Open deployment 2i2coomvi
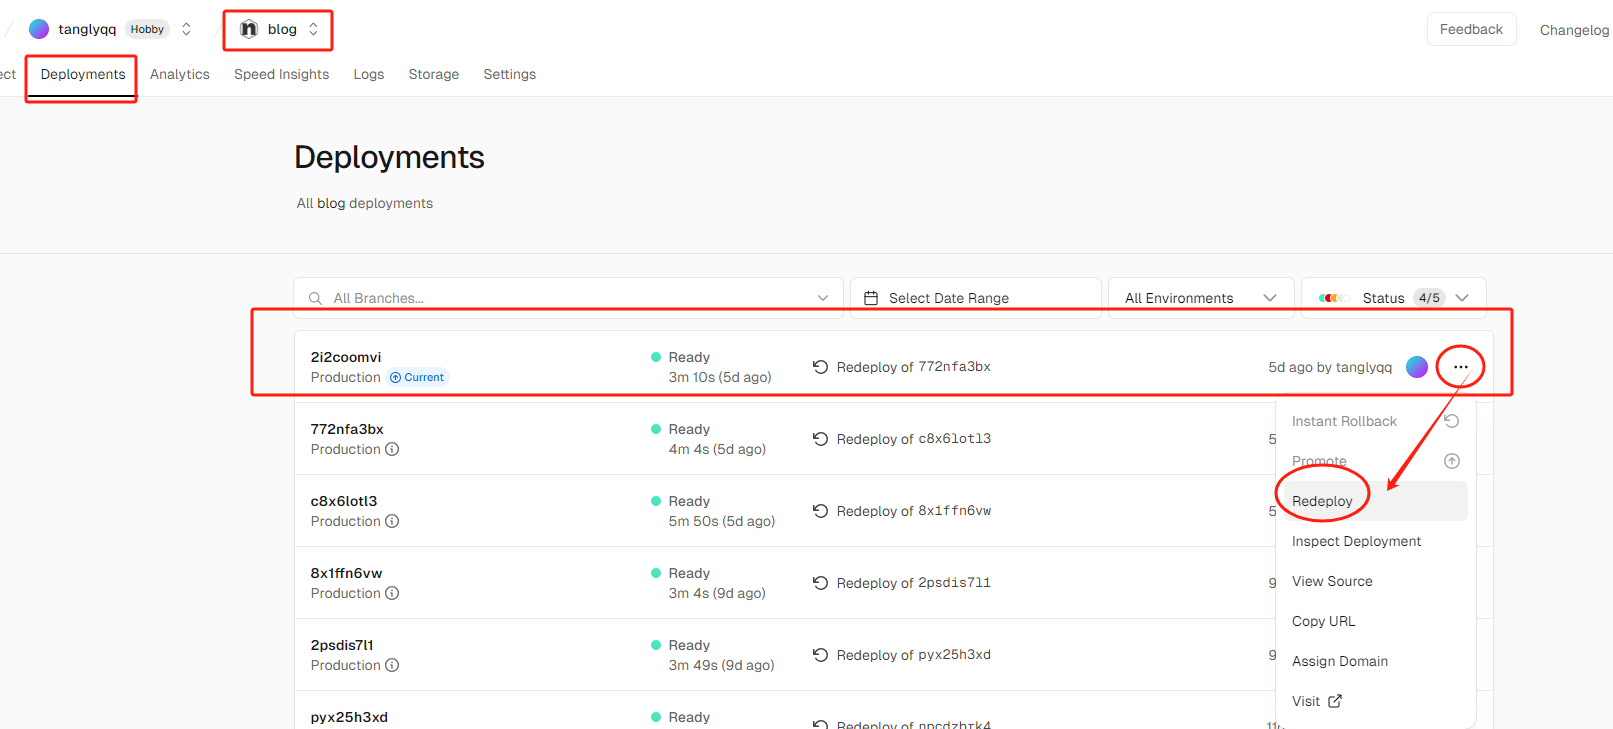The image size is (1613, 729). coord(346,357)
